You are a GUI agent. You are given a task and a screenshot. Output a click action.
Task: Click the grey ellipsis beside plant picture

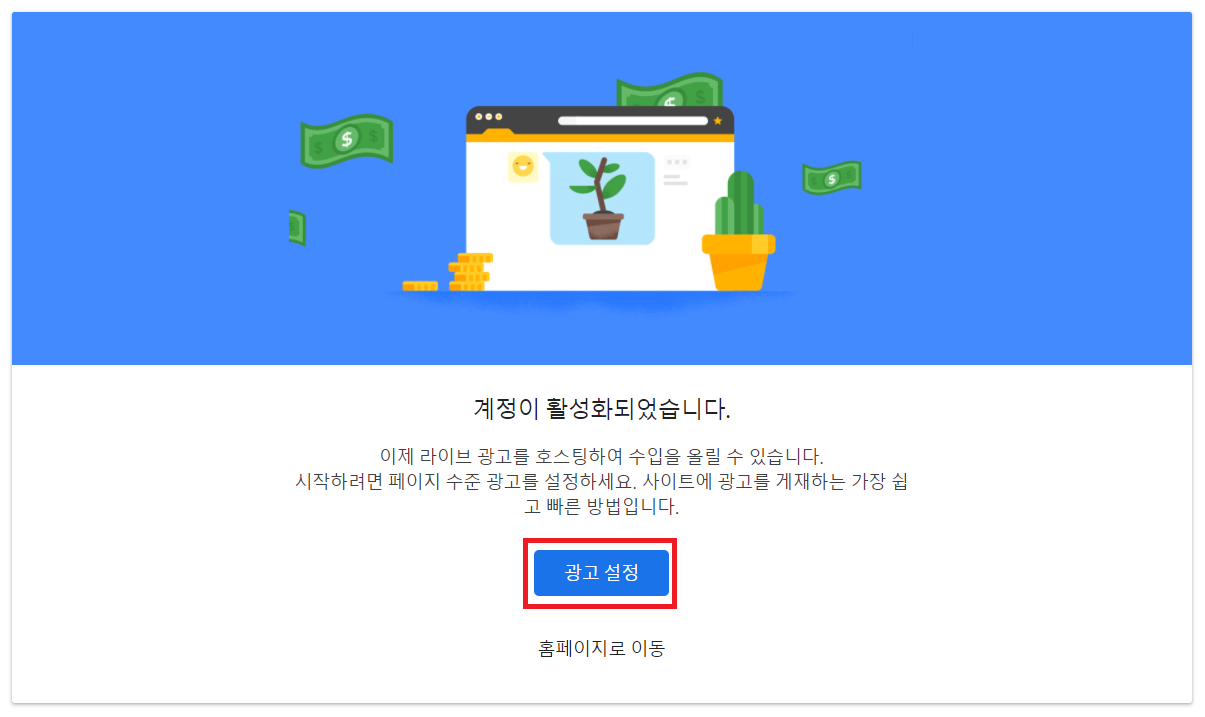coord(677,162)
